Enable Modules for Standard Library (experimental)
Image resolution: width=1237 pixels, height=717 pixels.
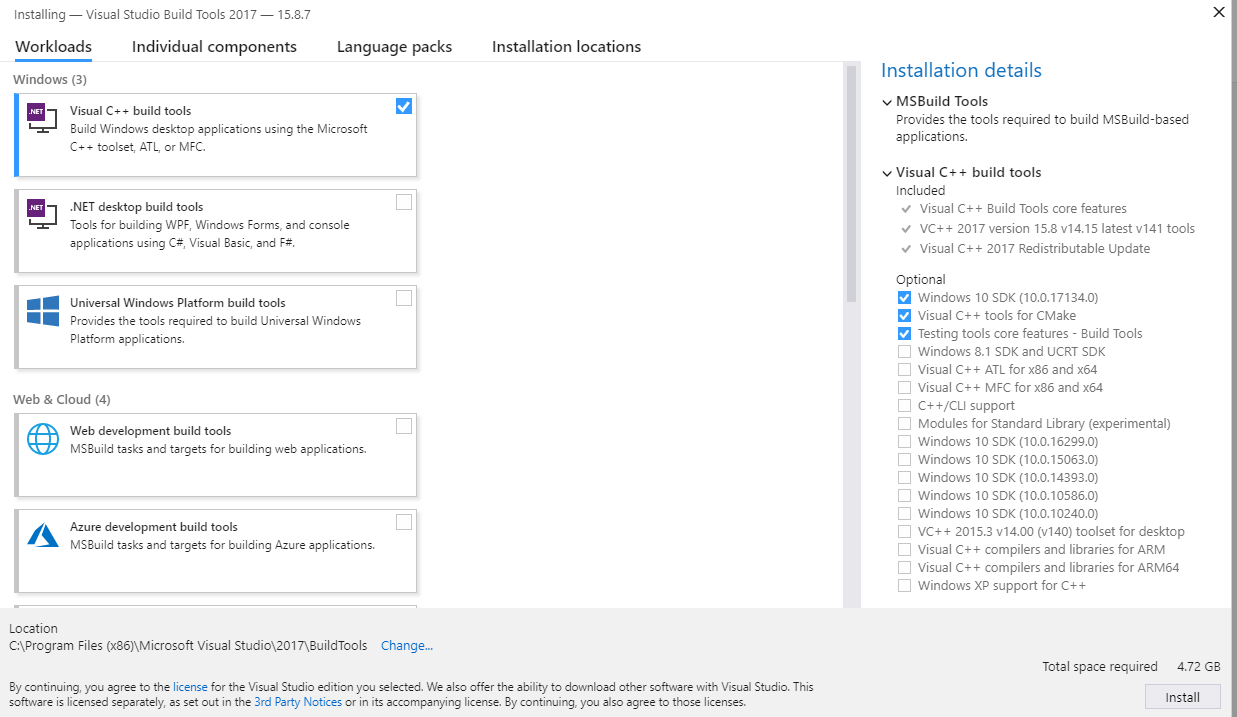[905, 424]
